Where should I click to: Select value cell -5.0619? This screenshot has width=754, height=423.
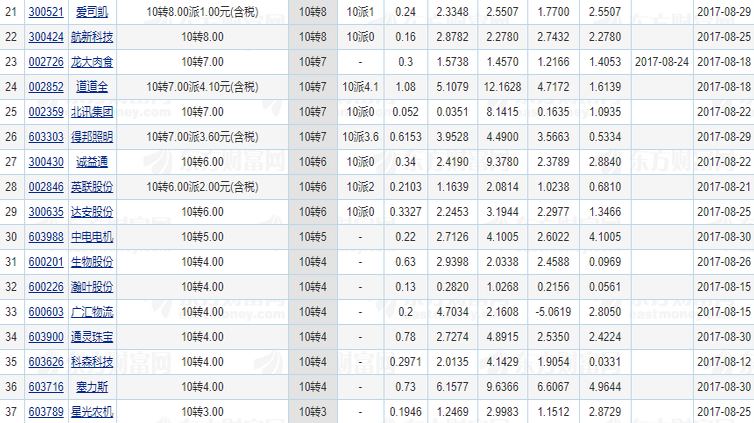[553, 312]
